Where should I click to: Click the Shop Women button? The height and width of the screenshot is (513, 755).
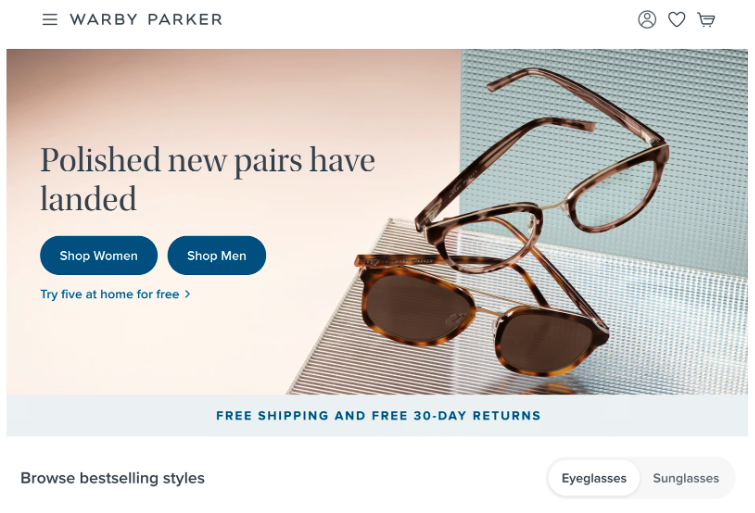99,255
